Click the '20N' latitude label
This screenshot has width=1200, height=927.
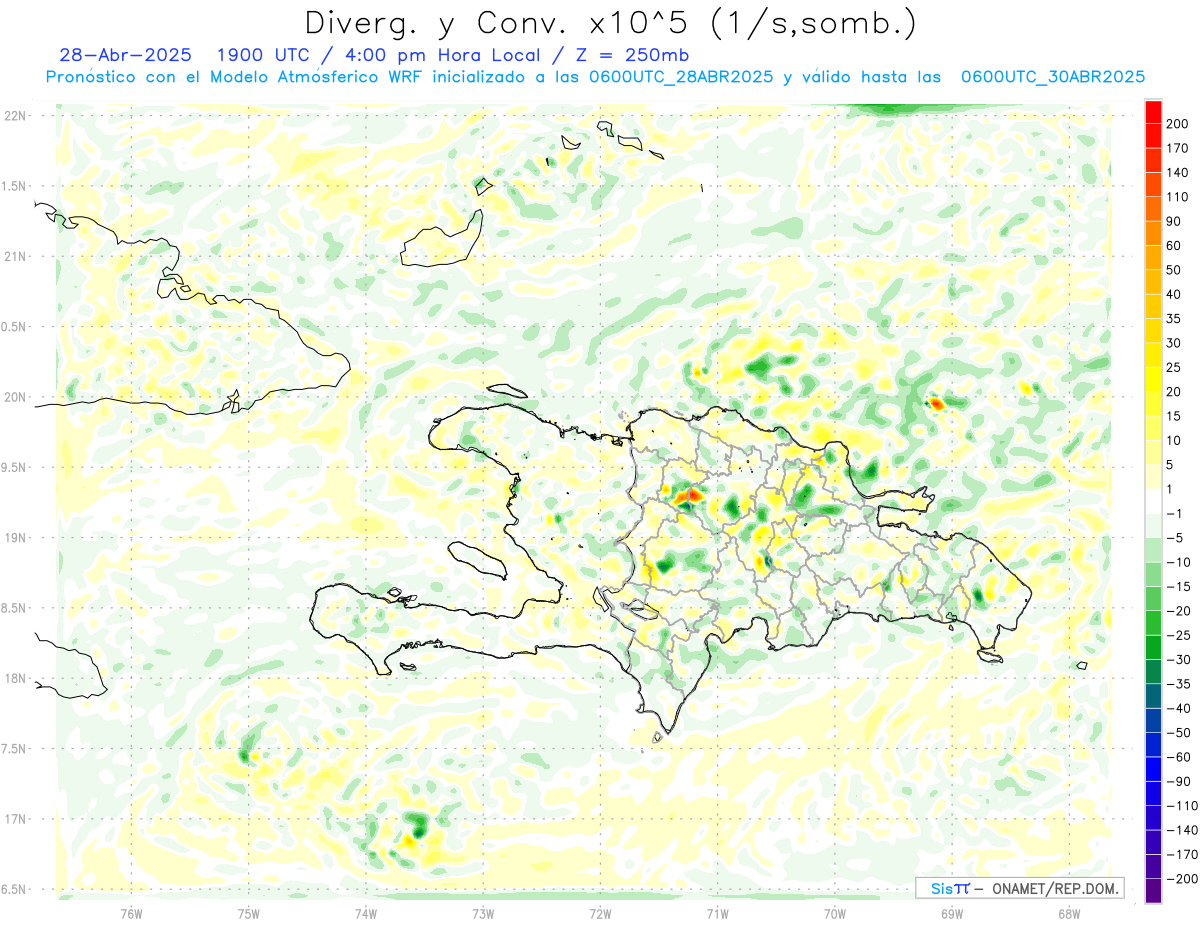point(15,397)
